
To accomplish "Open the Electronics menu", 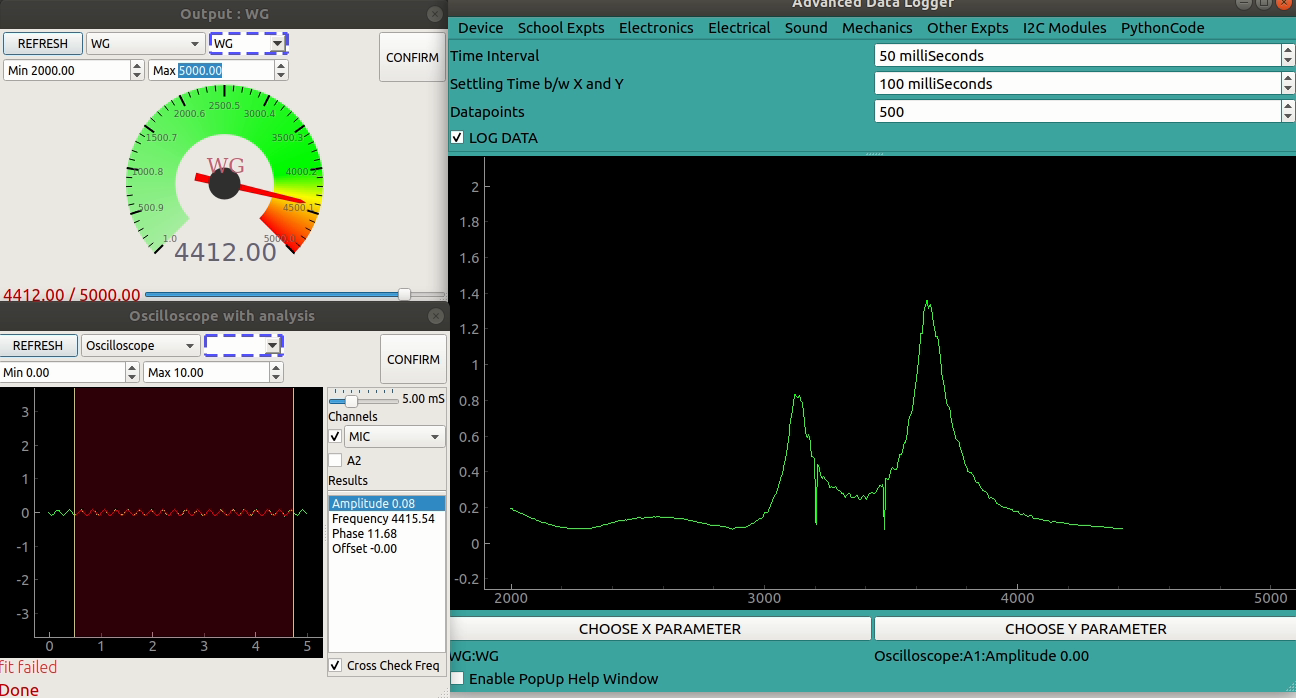I will [655, 28].
